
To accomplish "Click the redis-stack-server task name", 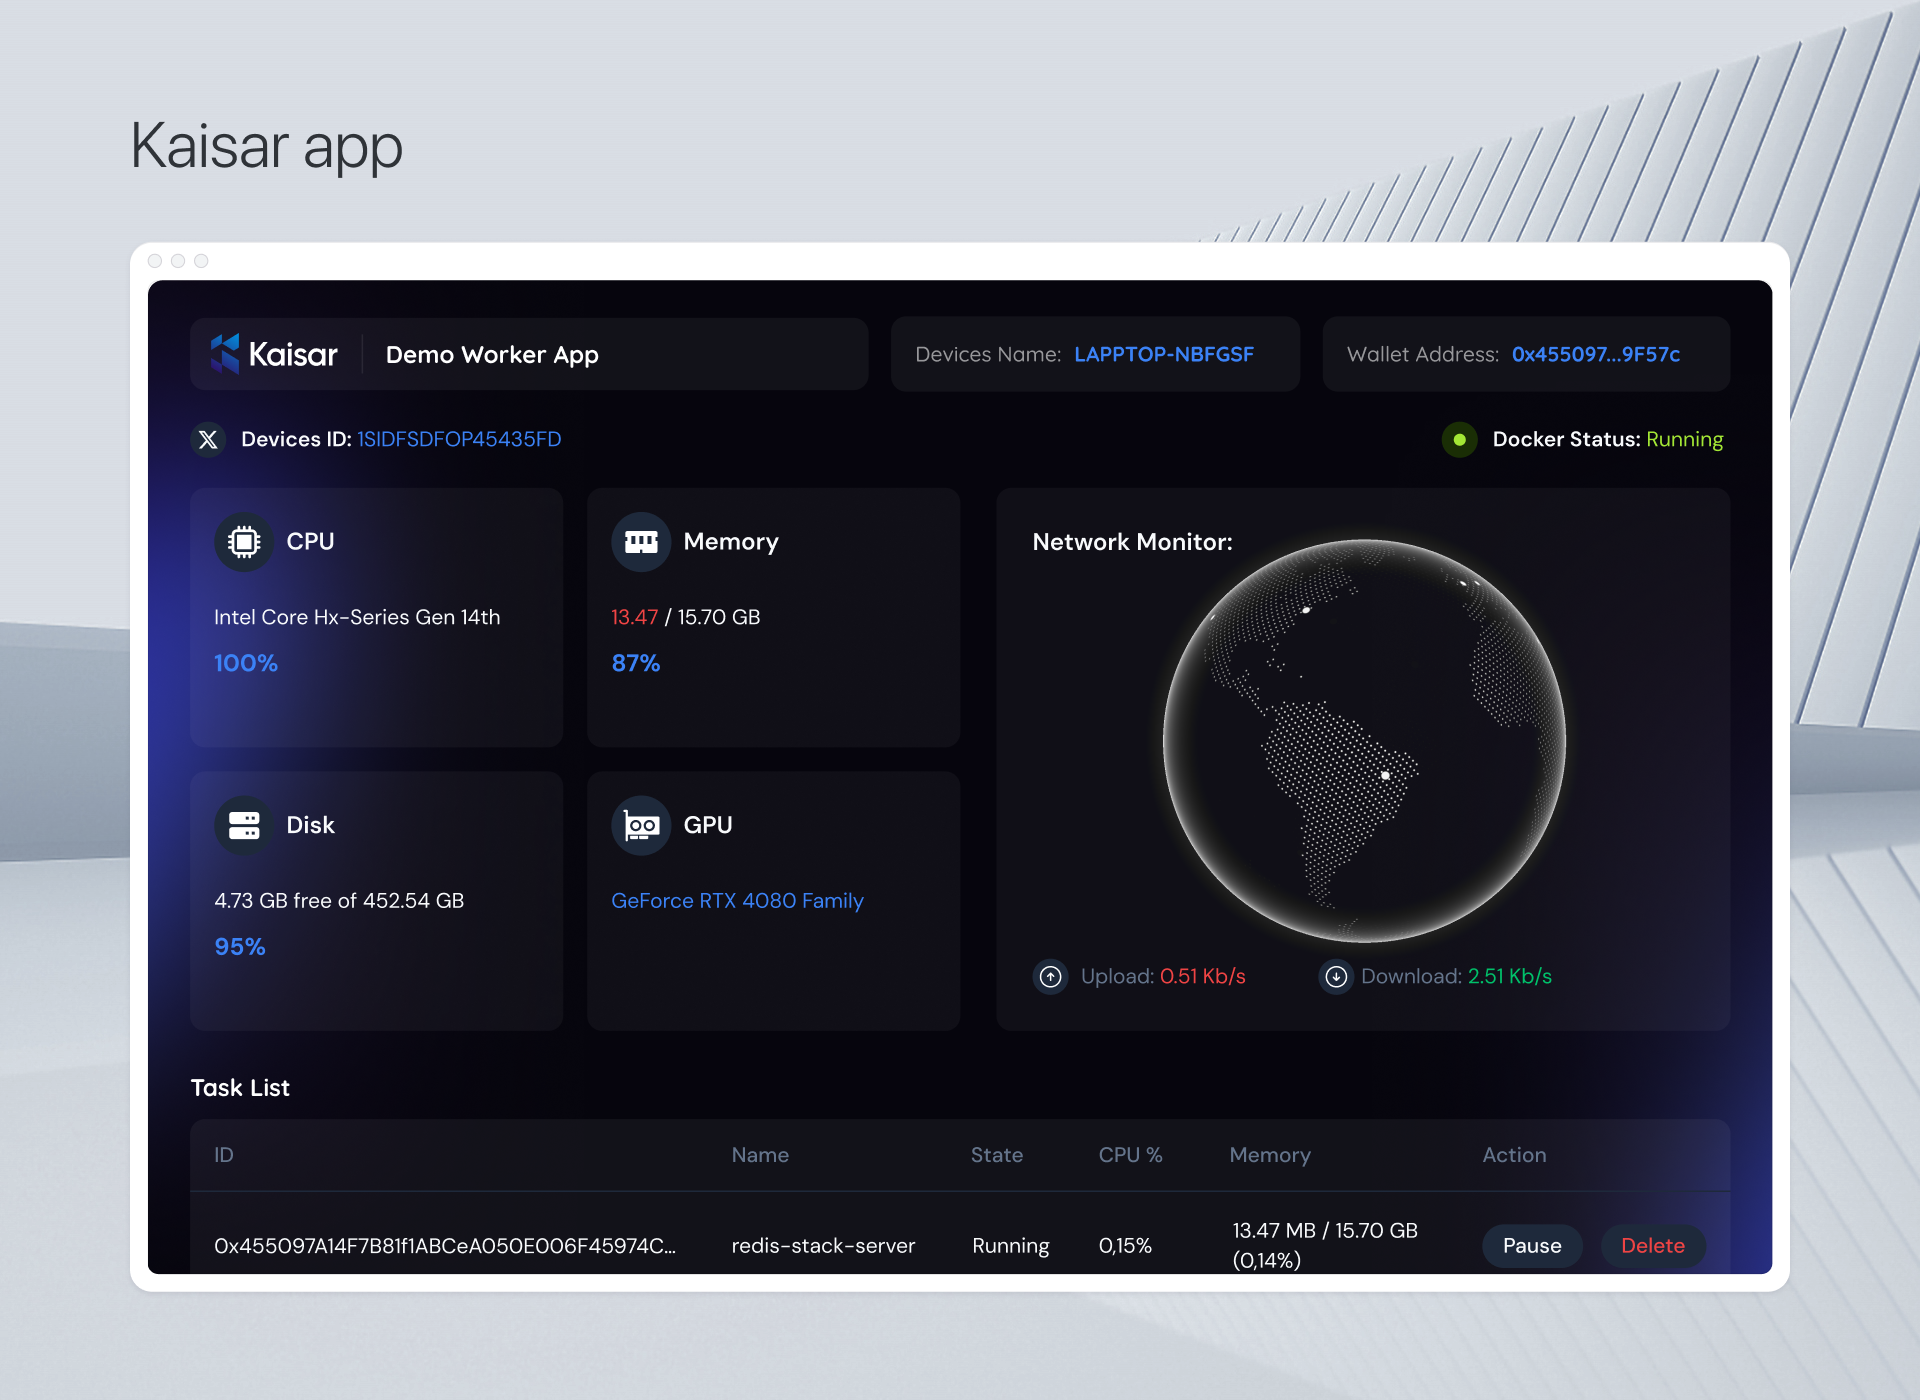I will point(823,1246).
